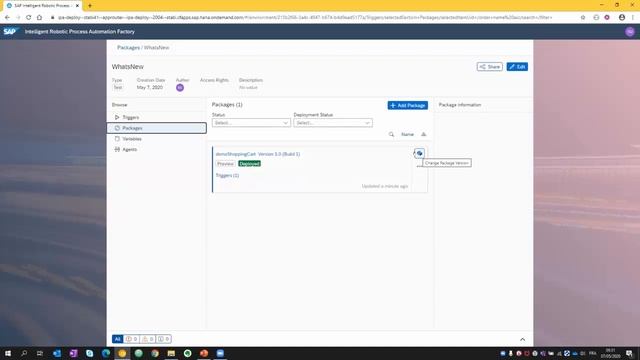Viewport: 640px width, 360px height.
Task: Click the Share button
Action: click(x=489, y=67)
